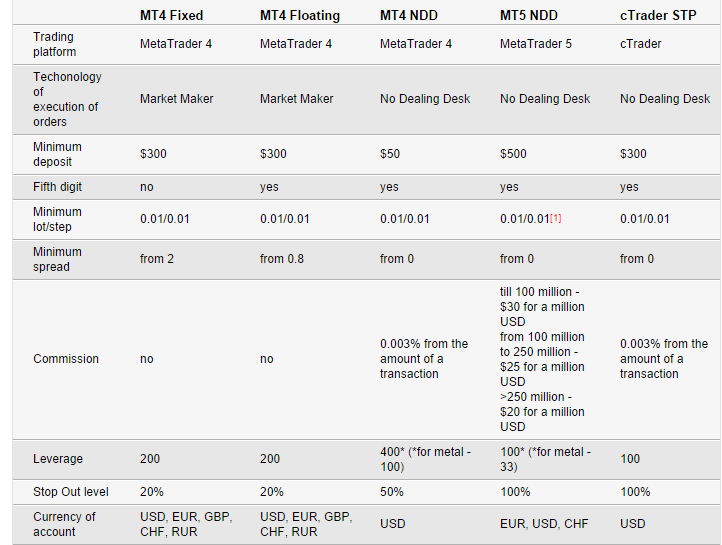Select the Leverage row label
Viewport: 722px width, 545px height.
pos(58,459)
